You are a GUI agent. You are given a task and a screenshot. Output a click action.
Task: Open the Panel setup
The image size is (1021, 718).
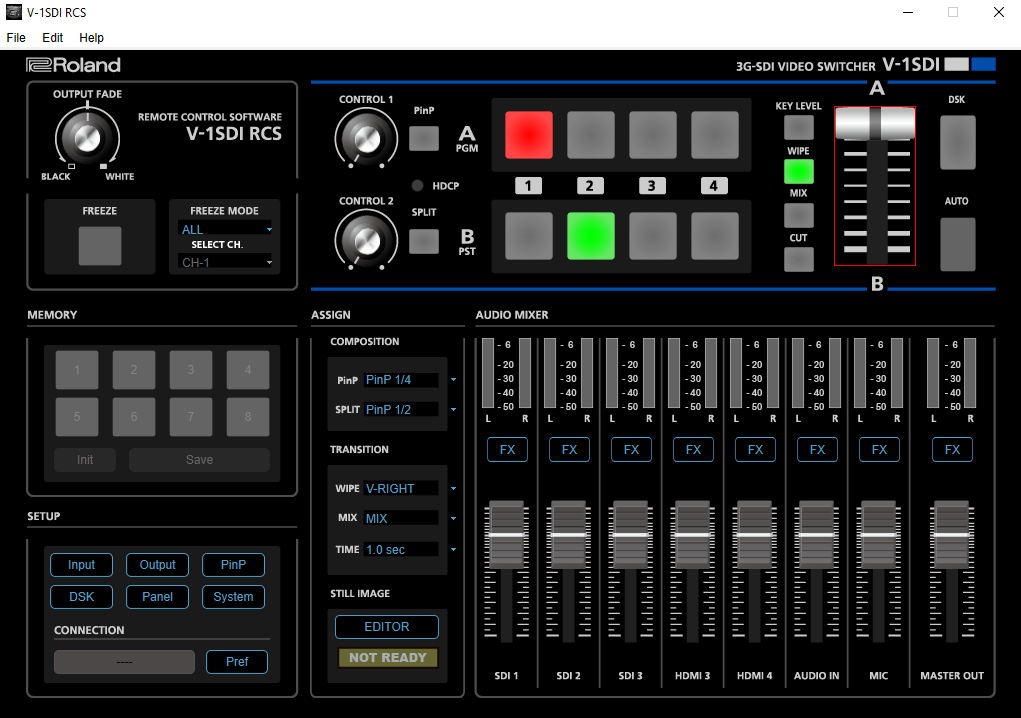pyautogui.click(x=158, y=597)
